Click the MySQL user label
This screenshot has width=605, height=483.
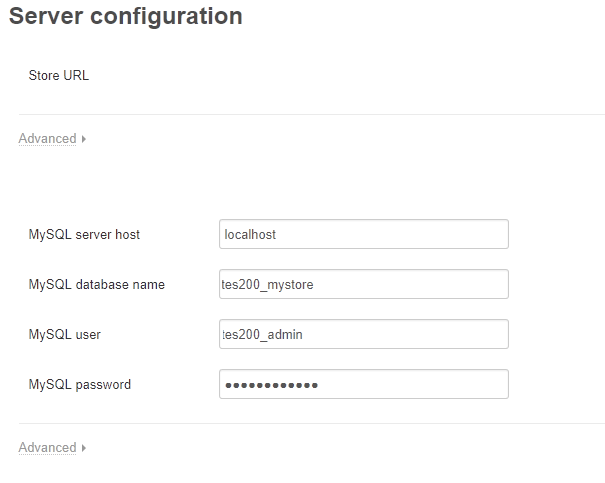click(x=64, y=334)
